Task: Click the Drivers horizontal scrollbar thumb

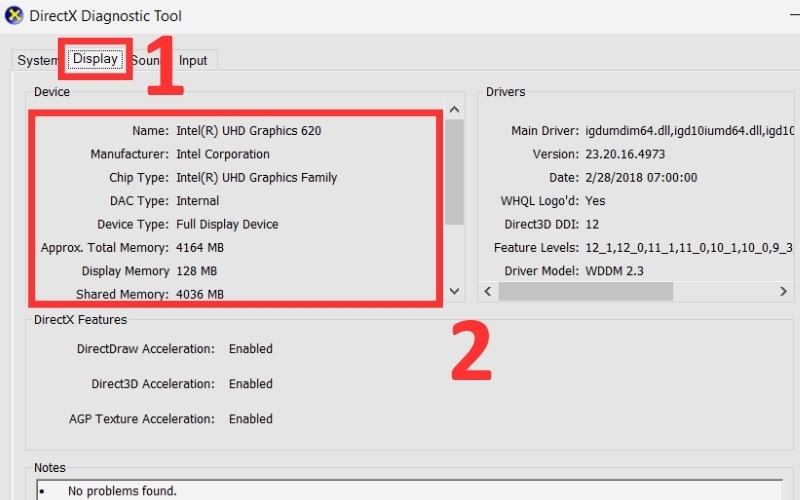Action: point(586,291)
